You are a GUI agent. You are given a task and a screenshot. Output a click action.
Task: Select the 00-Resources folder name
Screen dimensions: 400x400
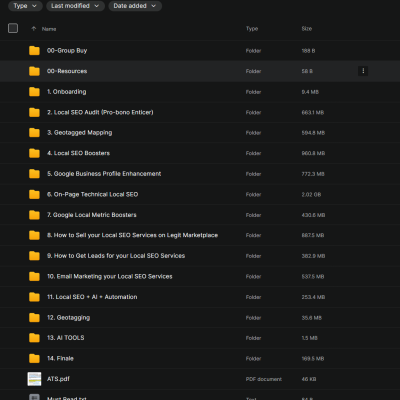67,71
